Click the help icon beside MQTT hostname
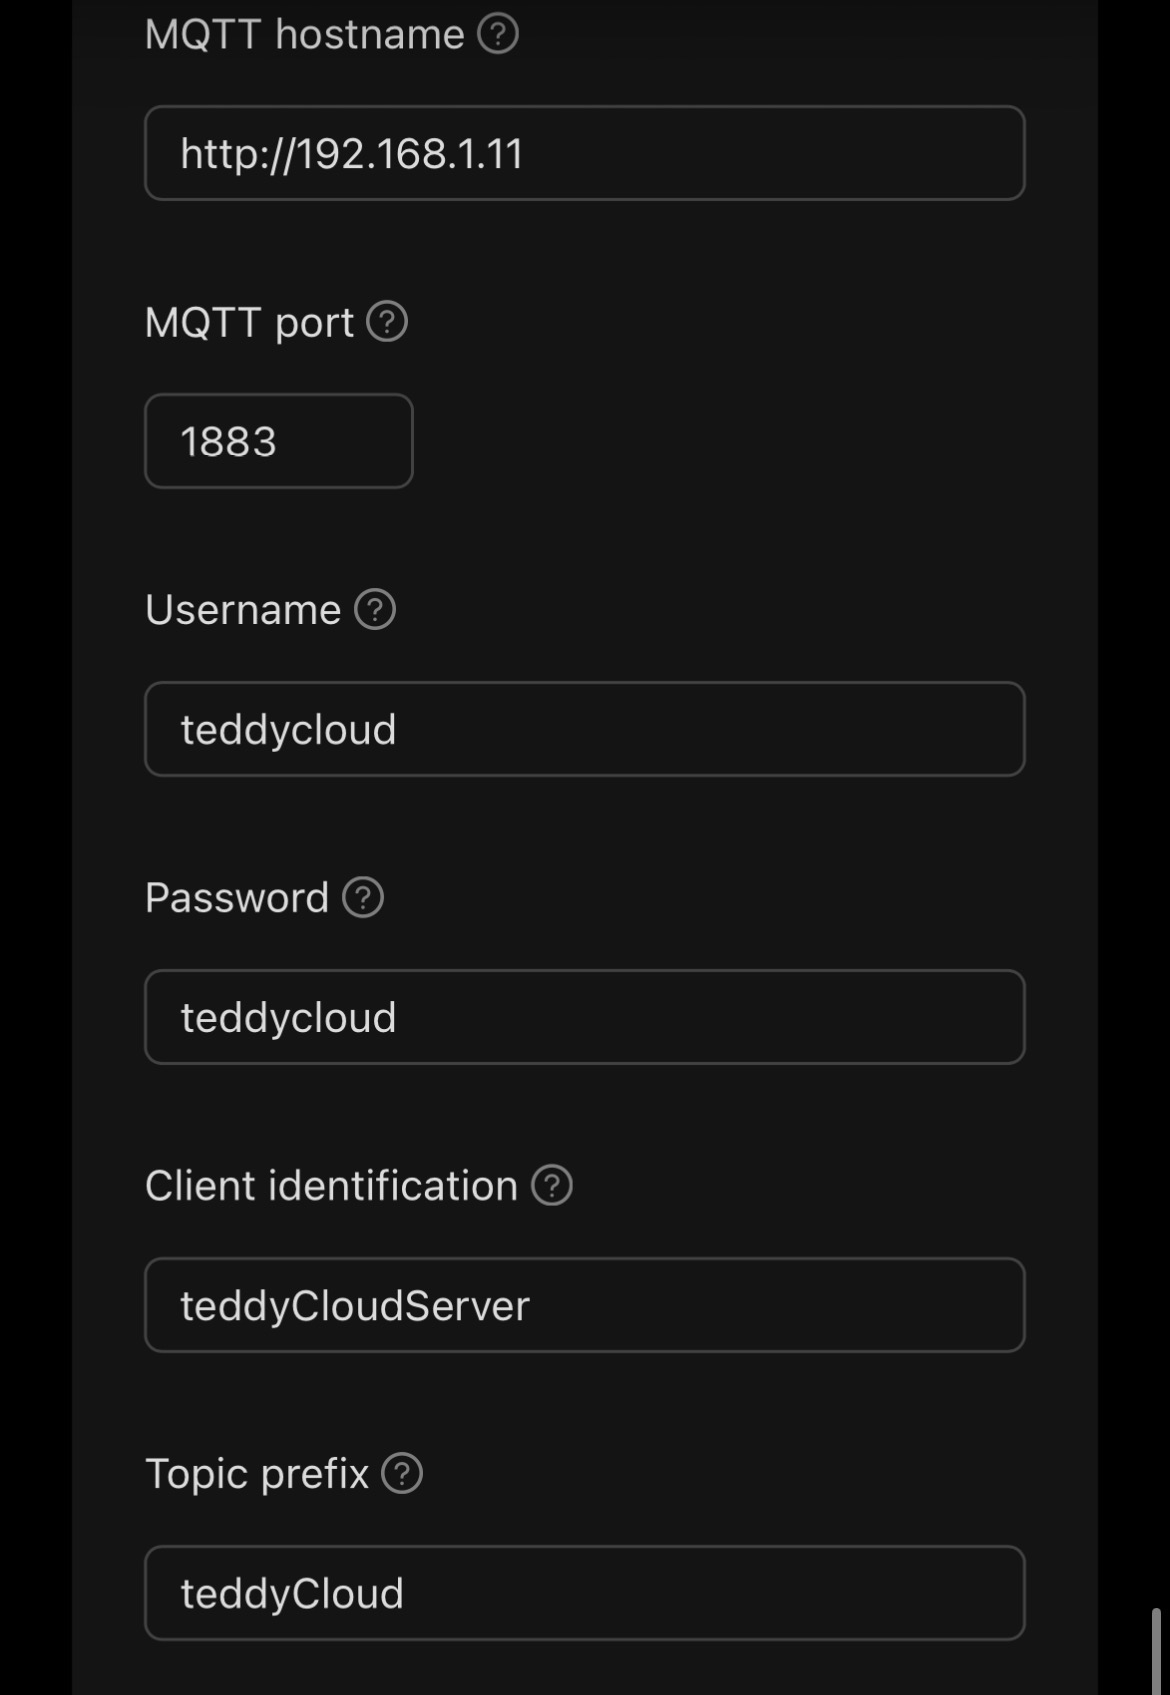Screen dimensions: 1170x1695 click(x=498, y=34)
